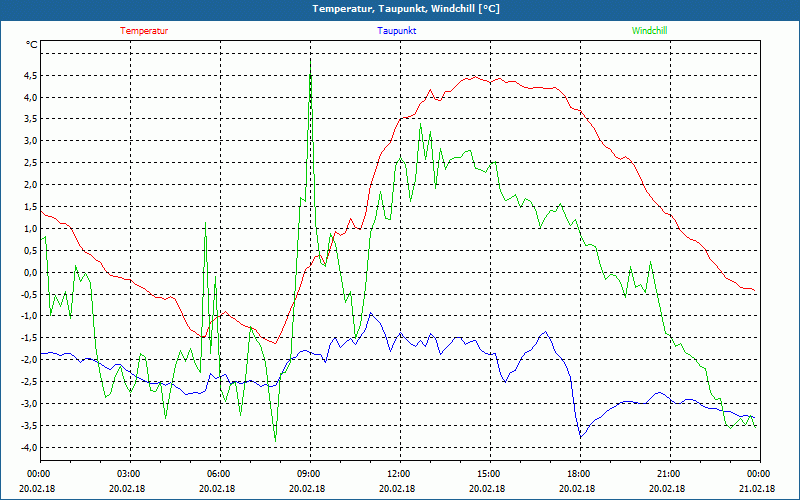Click the 0,5 y-axis value
800x500 pixels.
tap(30, 251)
